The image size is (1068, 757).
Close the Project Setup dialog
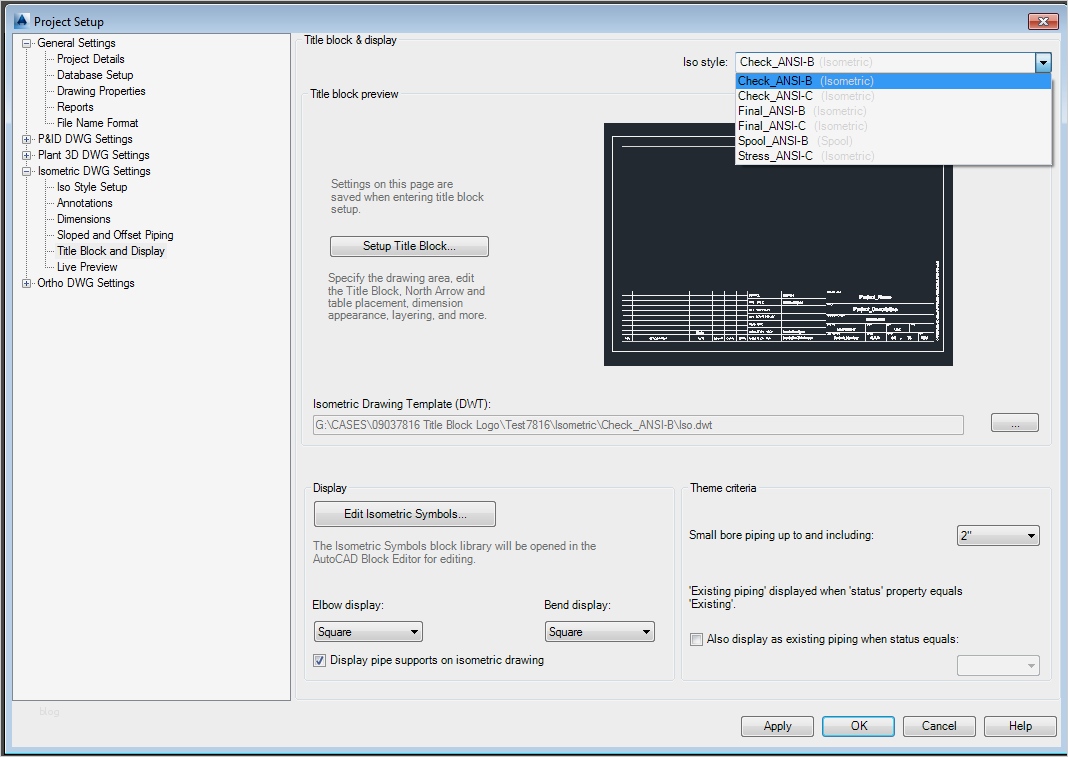coord(1042,21)
